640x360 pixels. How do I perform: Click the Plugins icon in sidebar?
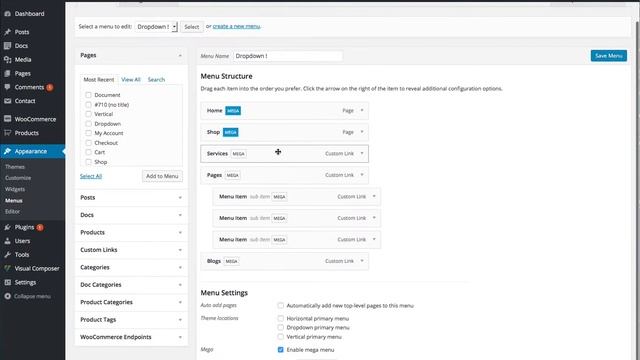[7, 227]
